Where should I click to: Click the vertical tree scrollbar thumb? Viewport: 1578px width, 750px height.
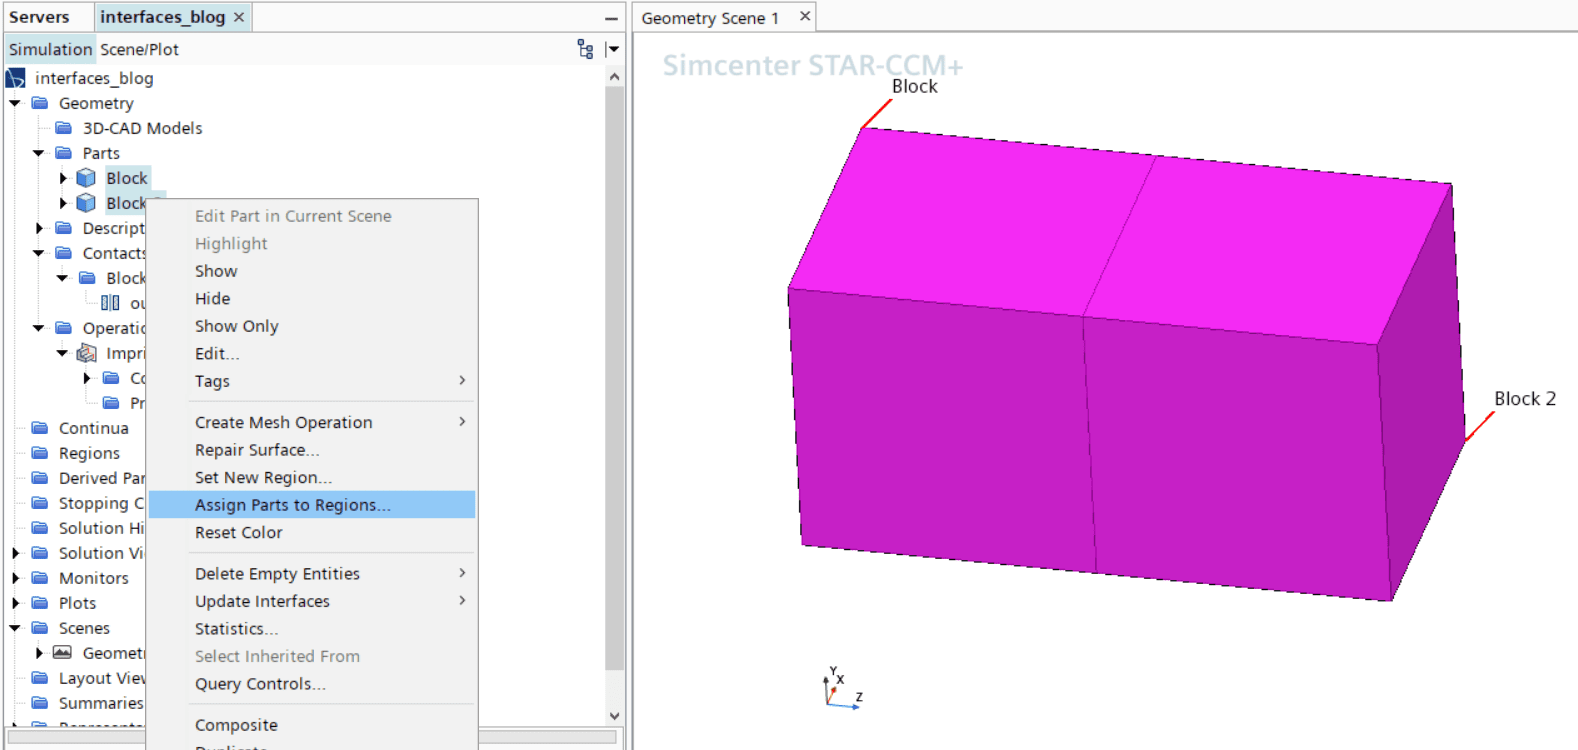tap(615, 378)
